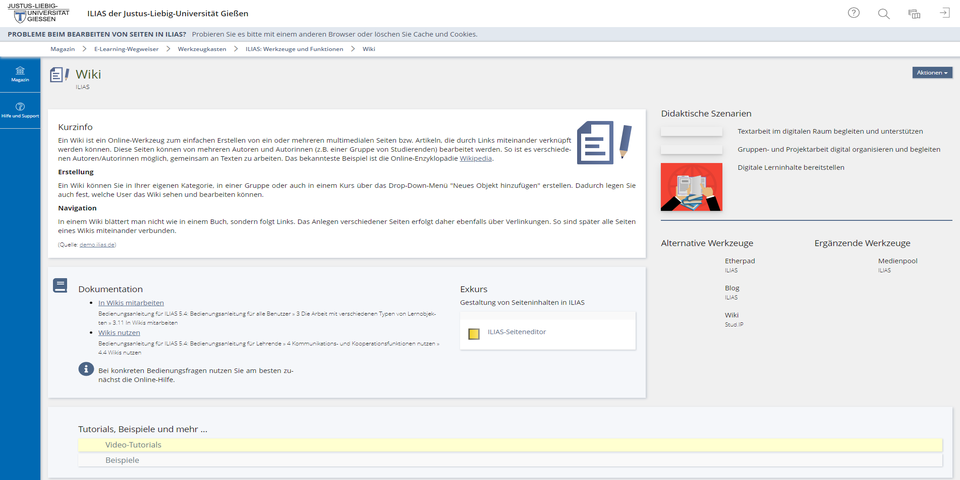Click the Wiki breadcrumb item
The image size is (960, 480).
369,49
